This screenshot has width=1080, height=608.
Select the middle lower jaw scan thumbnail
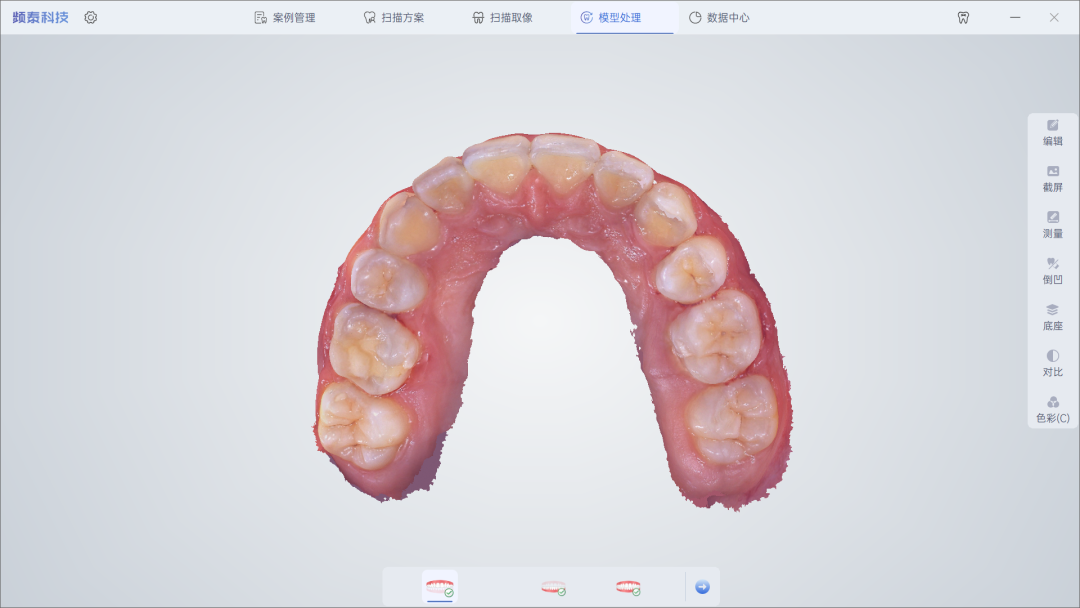coord(553,587)
